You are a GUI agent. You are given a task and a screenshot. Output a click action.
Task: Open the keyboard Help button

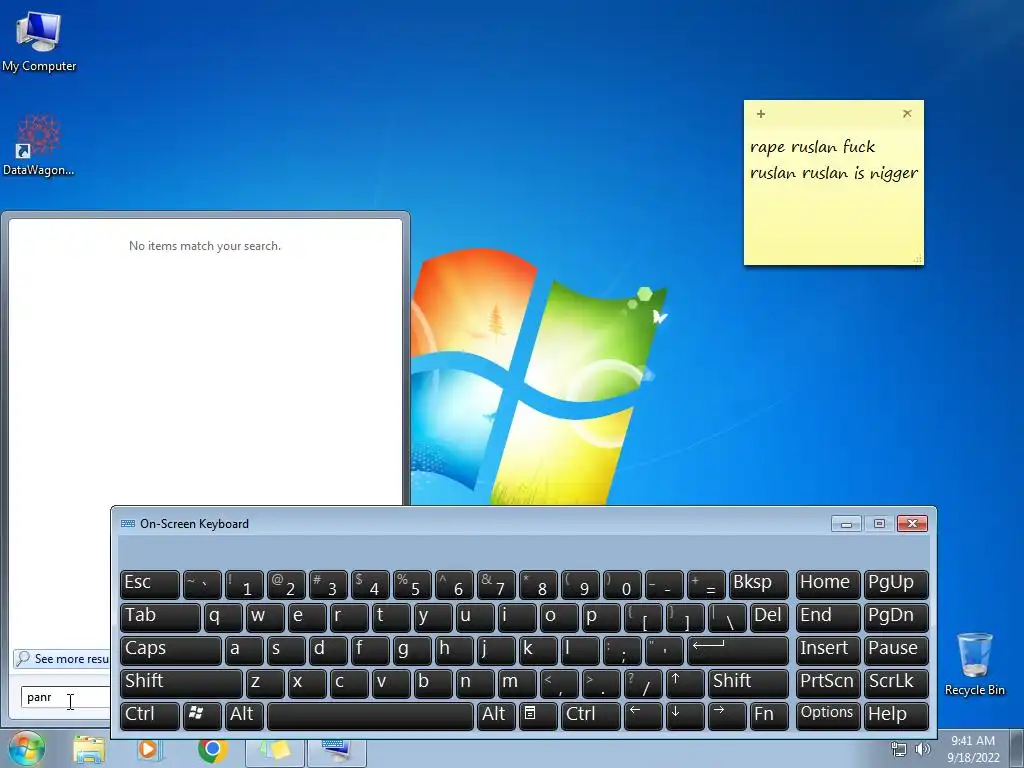[896, 715]
